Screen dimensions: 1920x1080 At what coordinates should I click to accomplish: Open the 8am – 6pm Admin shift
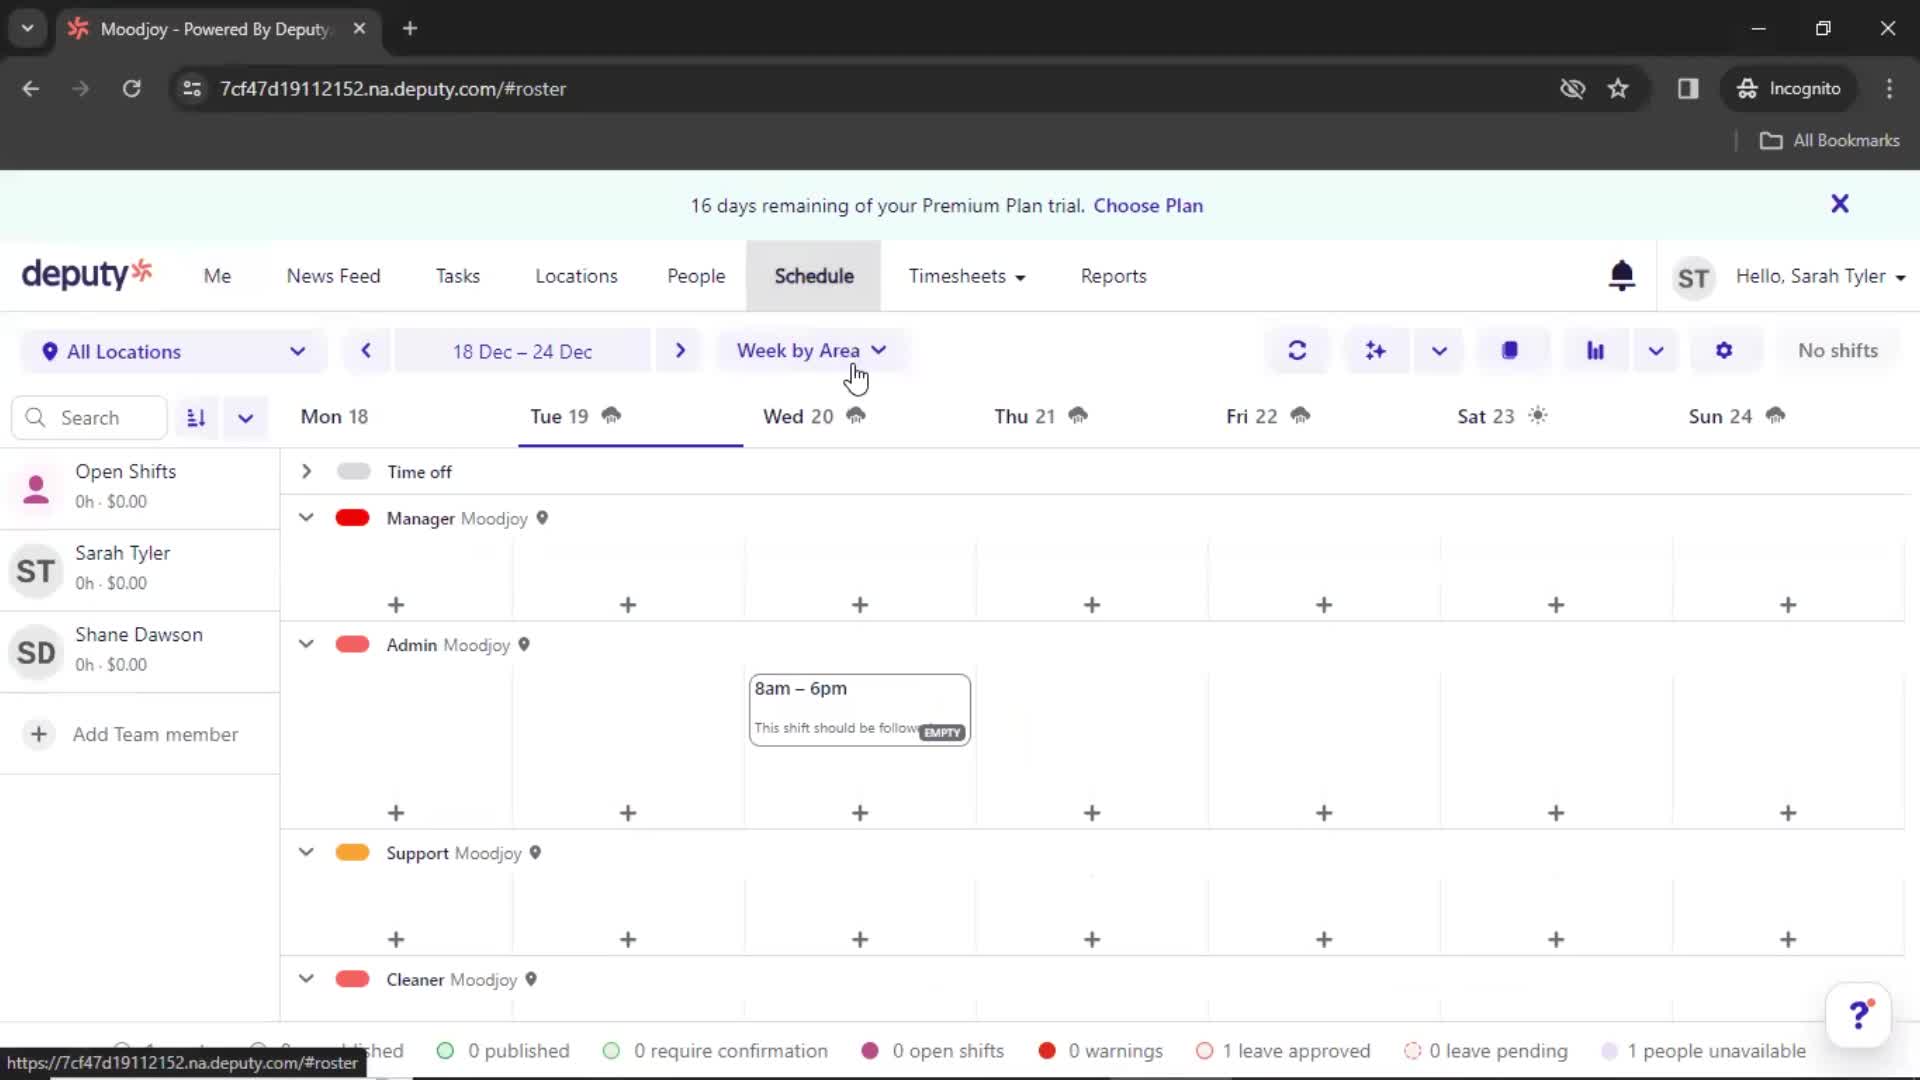(x=859, y=709)
